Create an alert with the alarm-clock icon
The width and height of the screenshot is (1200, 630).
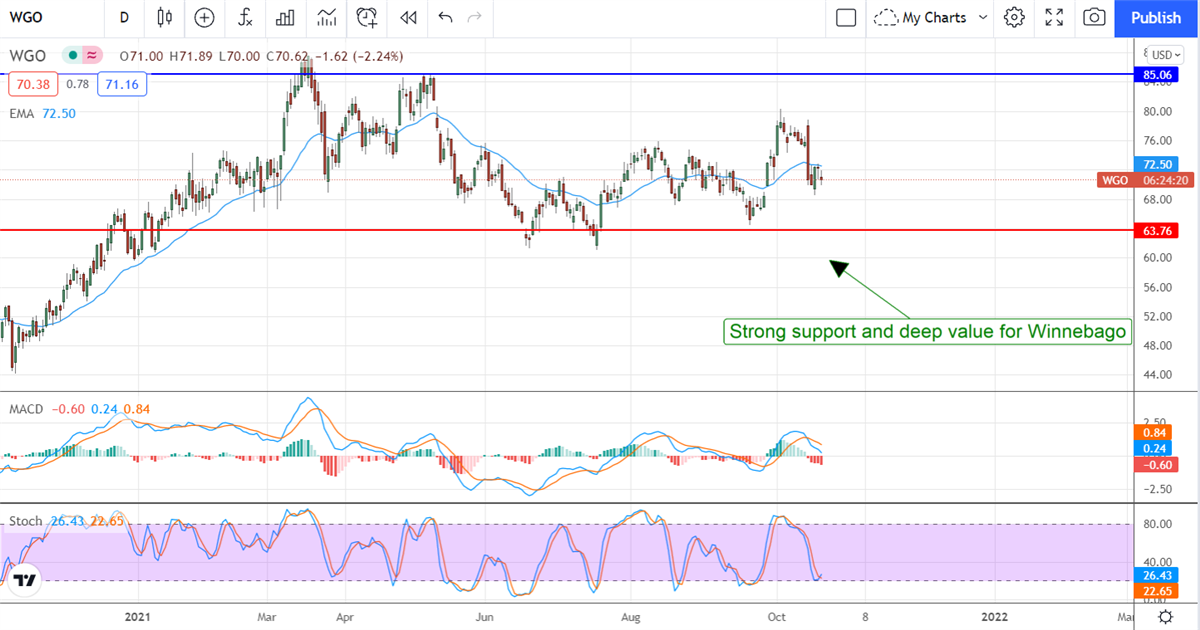point(367,17)
